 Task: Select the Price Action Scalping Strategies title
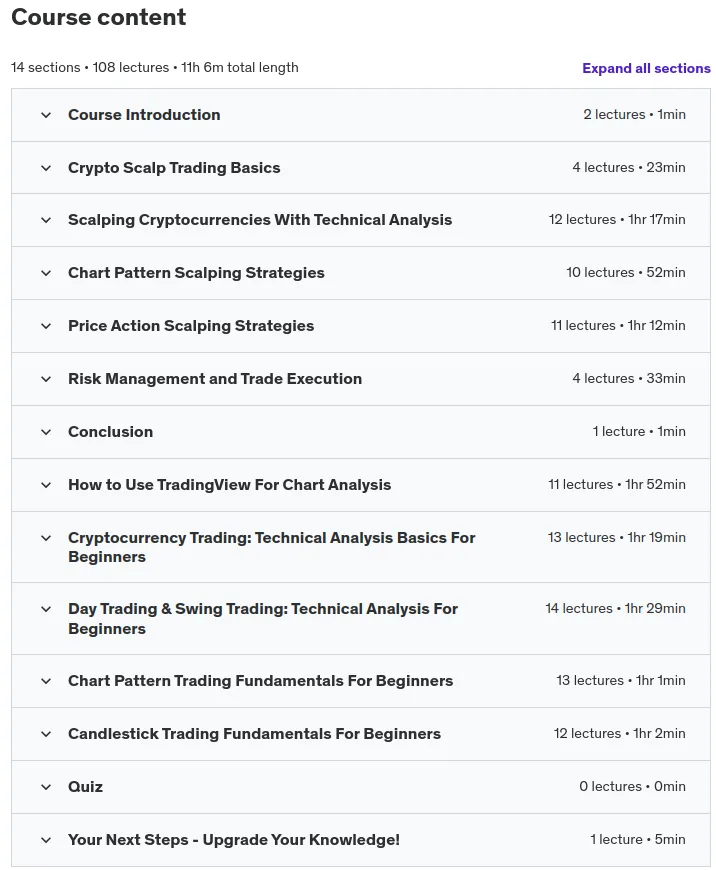click(x=191, y=326)
